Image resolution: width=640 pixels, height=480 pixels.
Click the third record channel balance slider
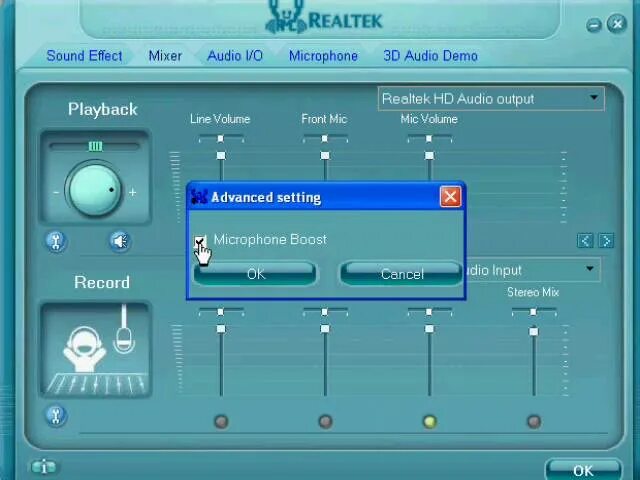tap(429, 312)
